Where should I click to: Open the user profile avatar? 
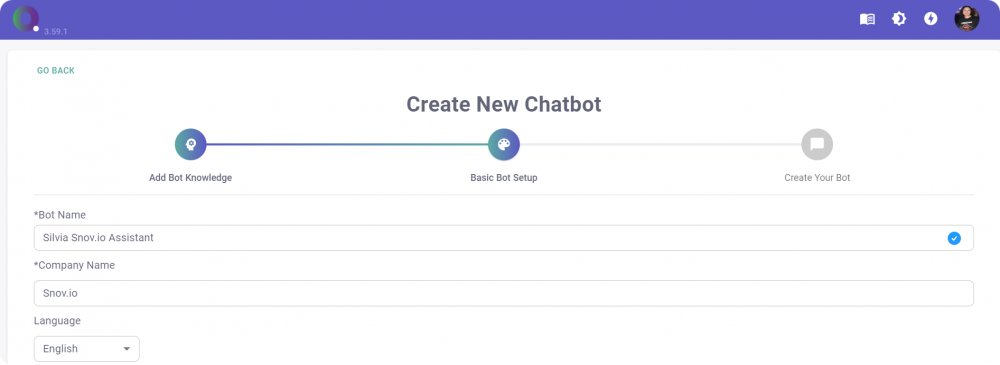[966, 19]
